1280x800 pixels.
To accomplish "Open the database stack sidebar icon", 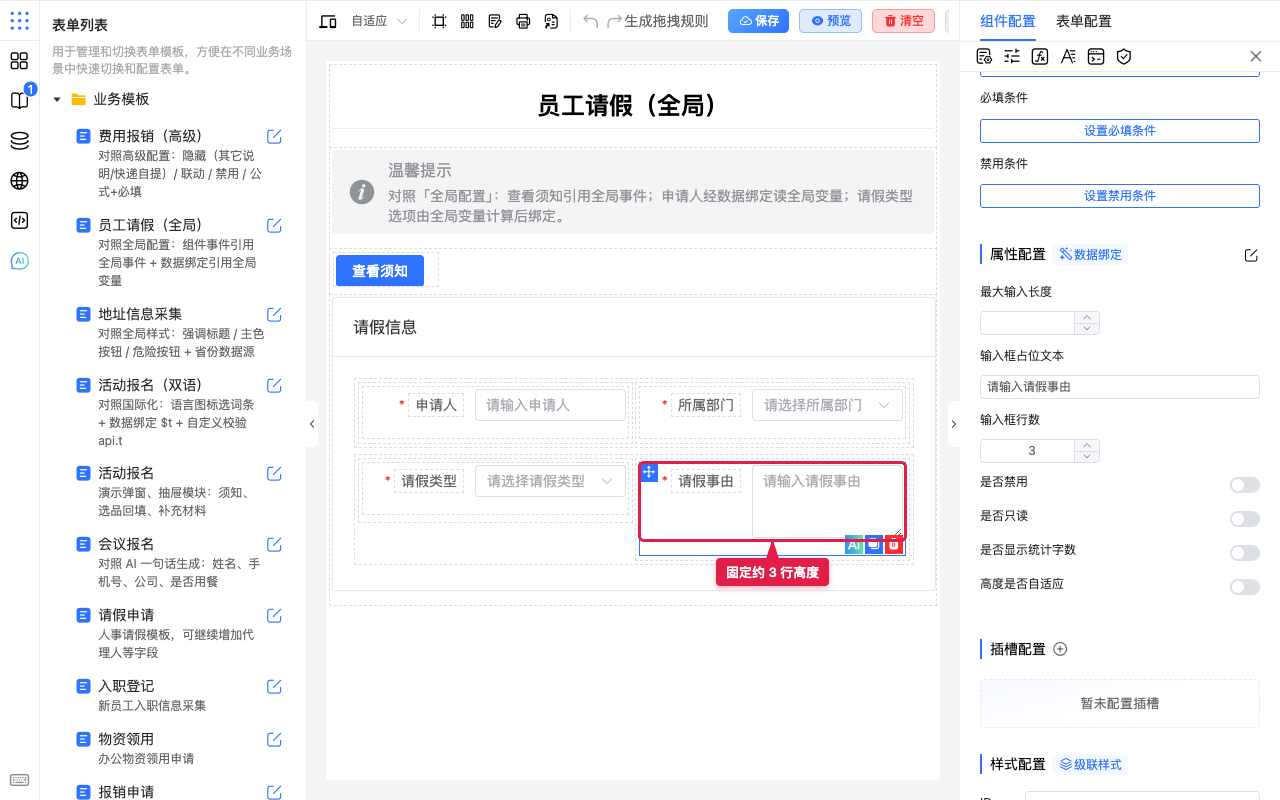I will pyautogui.click(x=19, y=141).
